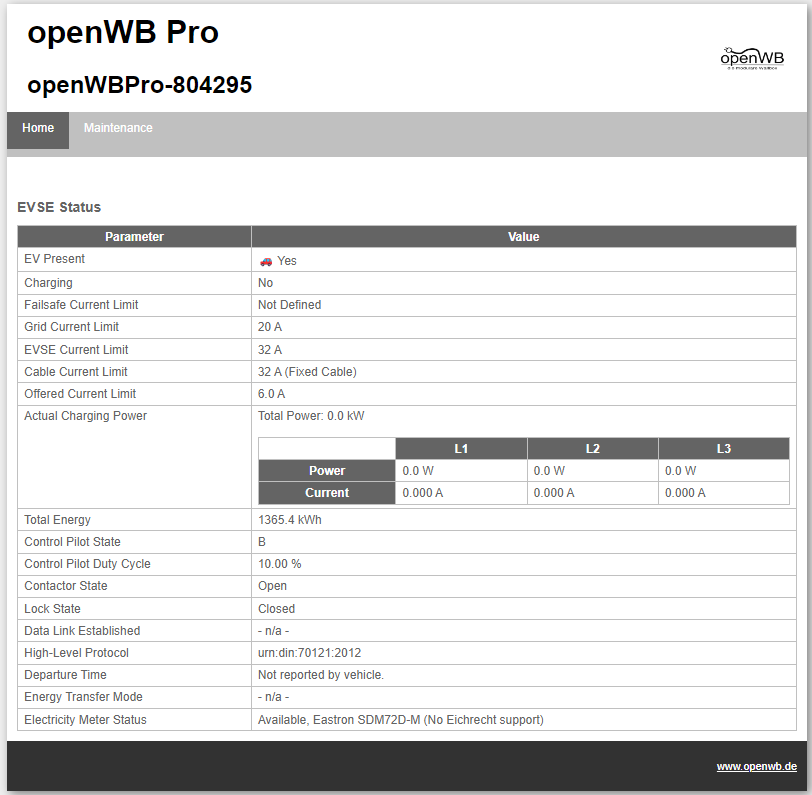Select the 32 A (Fixed Cable) value
812x795 pixels.
[x=307, y=372]
